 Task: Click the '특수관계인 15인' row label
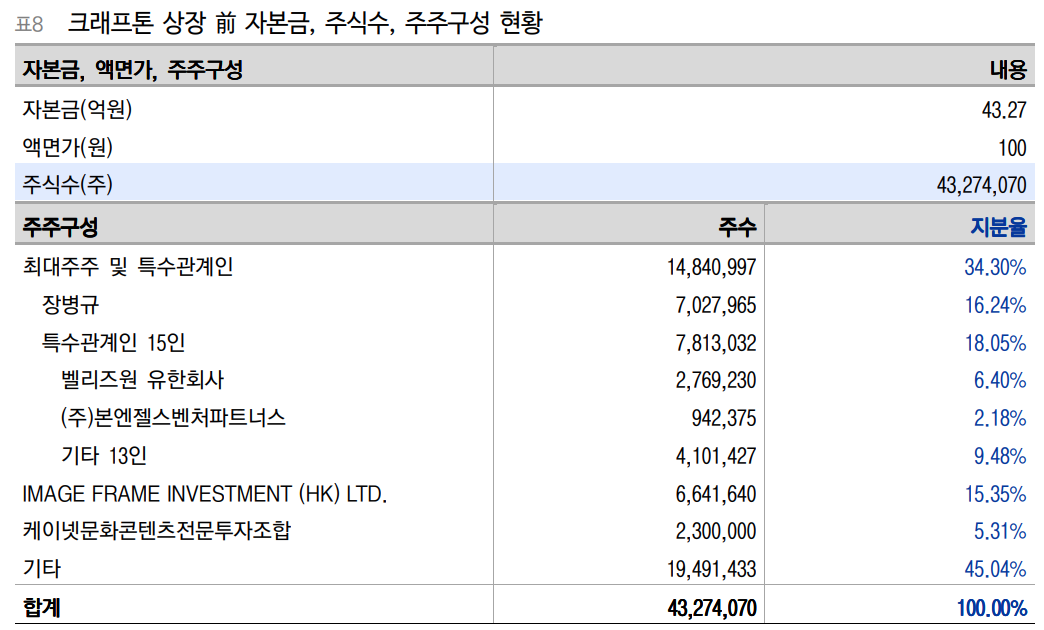[113, 343]
